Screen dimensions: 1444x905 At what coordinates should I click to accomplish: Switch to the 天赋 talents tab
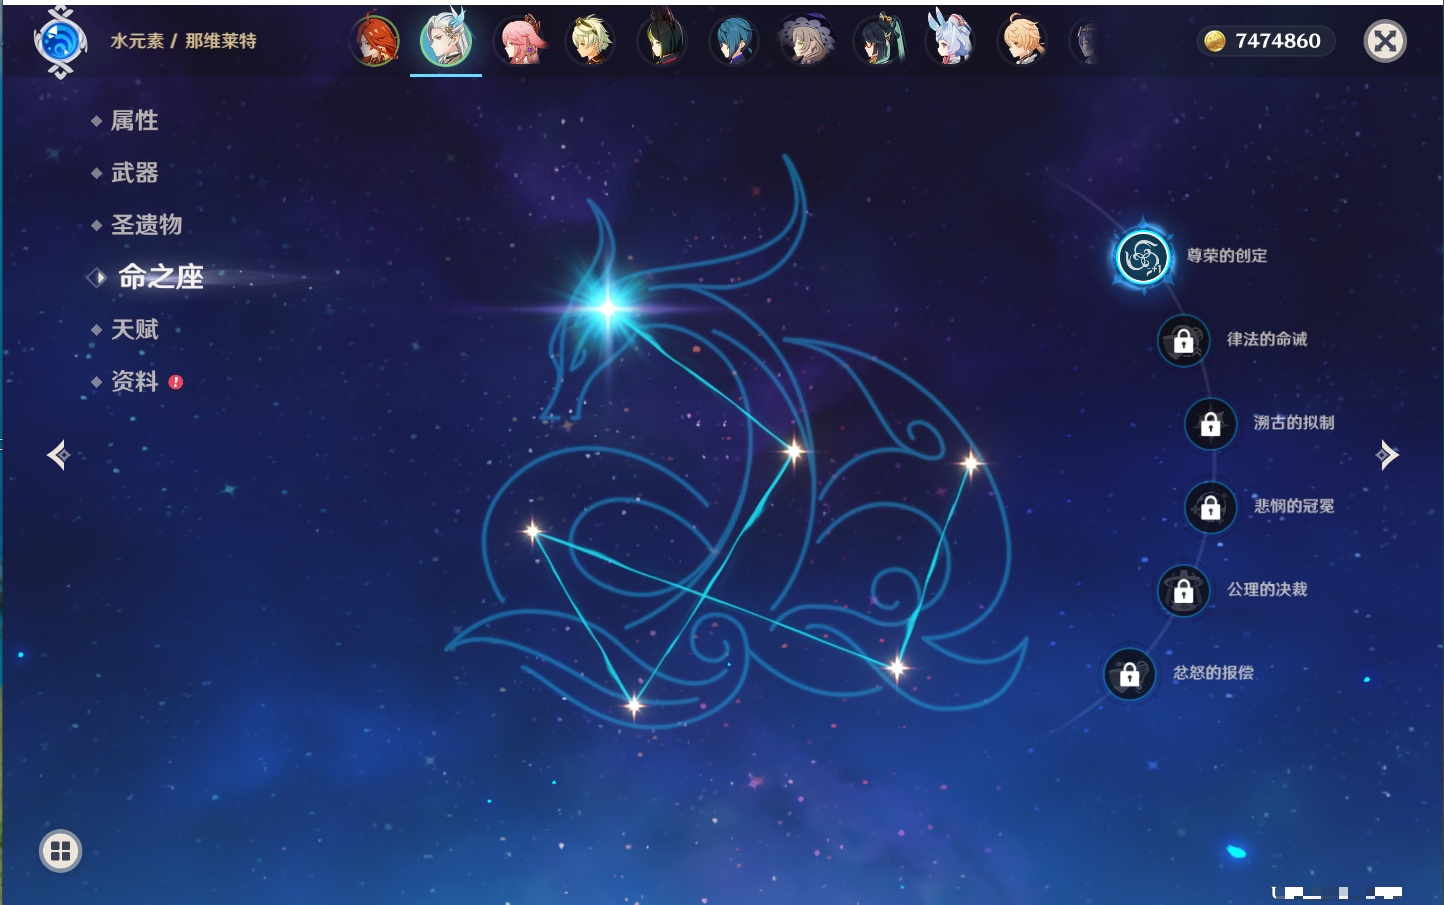coord(134,329)
